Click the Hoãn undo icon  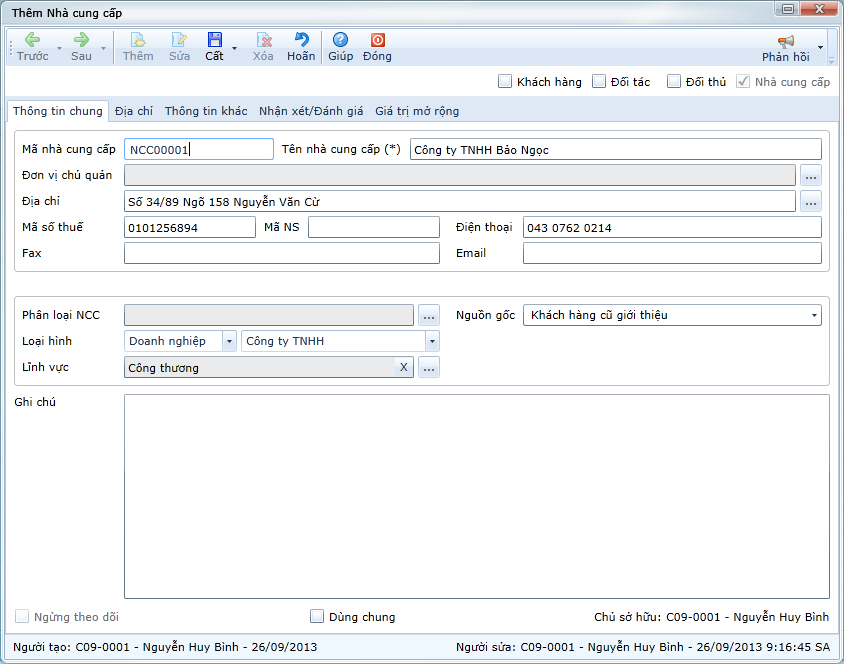coord(301,40)
